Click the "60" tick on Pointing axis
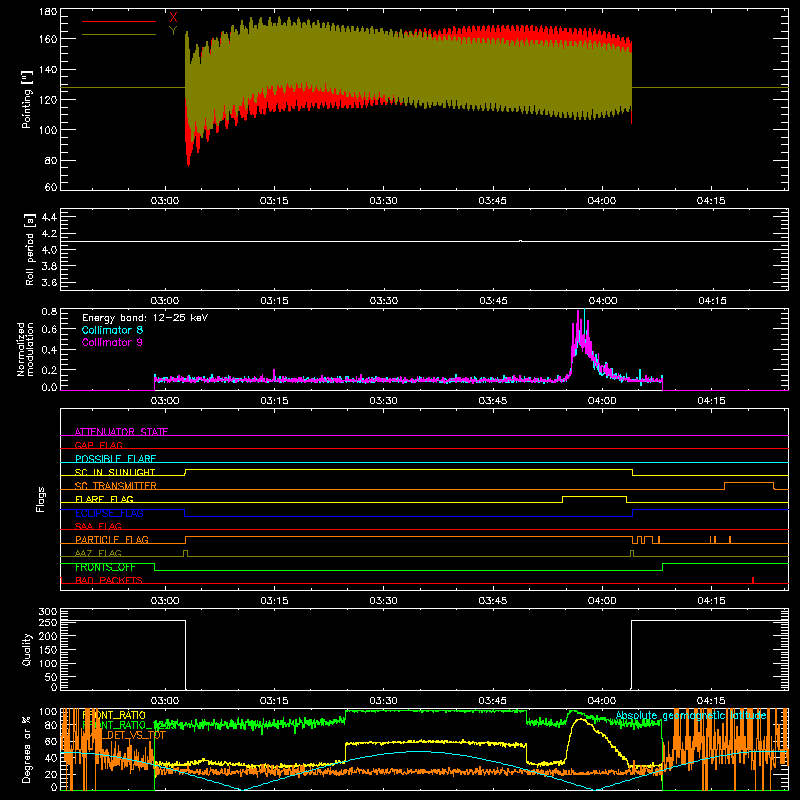 51,187
